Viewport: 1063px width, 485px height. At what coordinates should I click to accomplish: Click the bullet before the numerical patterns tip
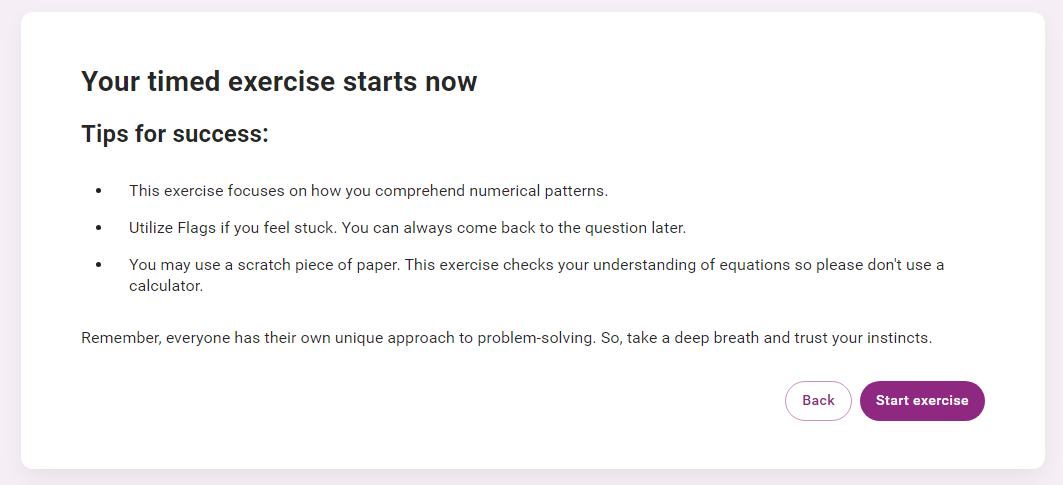pos(98,190)
